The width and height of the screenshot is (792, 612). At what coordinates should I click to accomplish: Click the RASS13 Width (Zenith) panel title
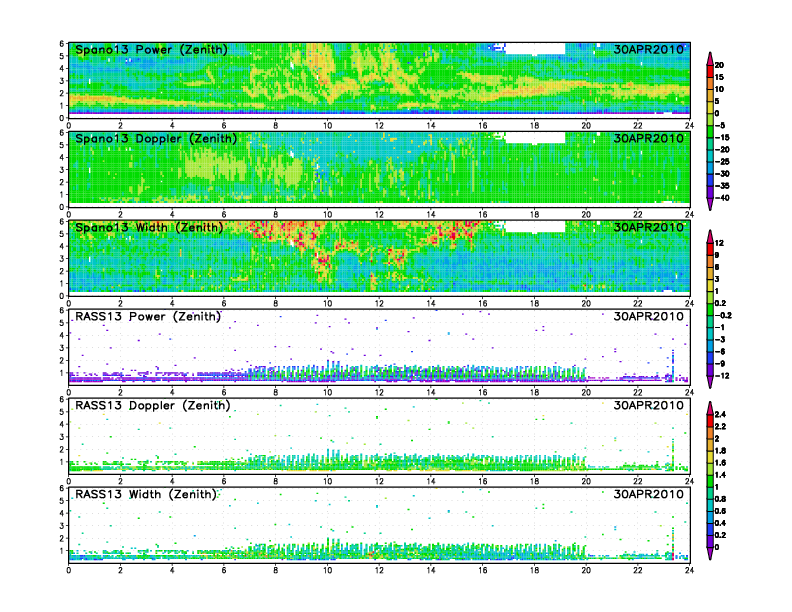click(x=146, y=494)
